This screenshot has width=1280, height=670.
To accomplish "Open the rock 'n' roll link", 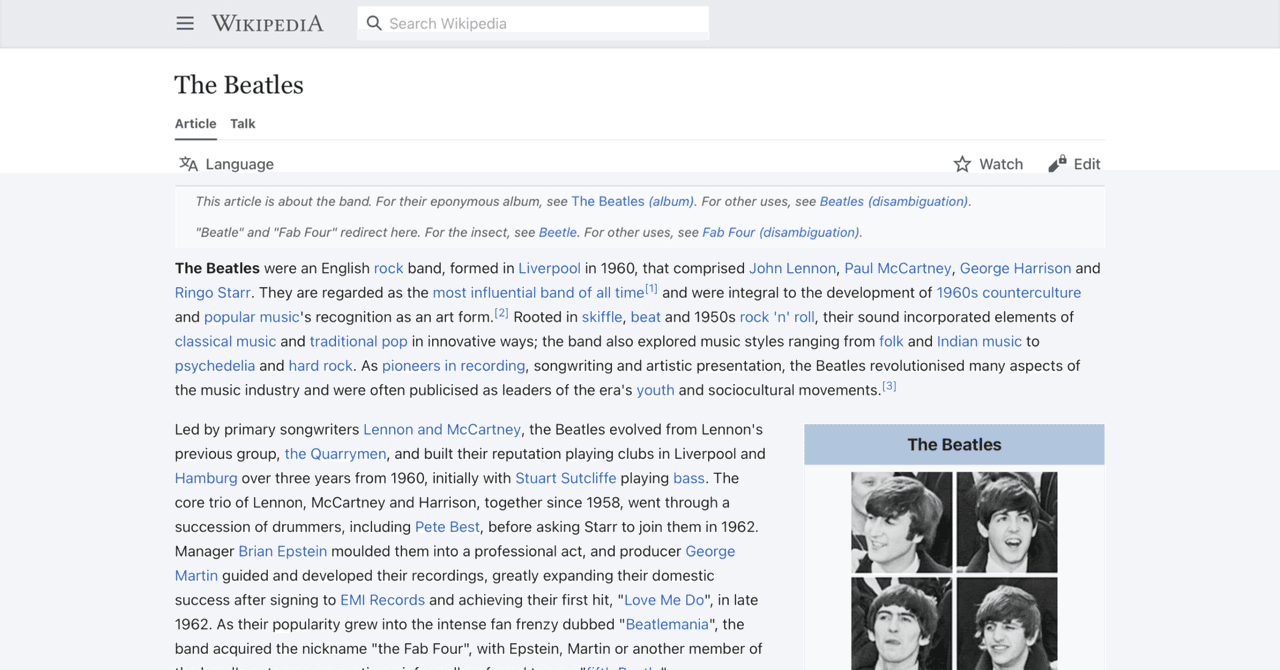I will pyautogui.click(x=777, y=317).
